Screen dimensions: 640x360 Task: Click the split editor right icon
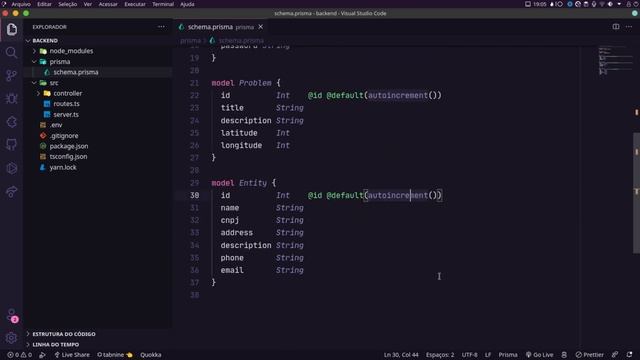point(616,27)
